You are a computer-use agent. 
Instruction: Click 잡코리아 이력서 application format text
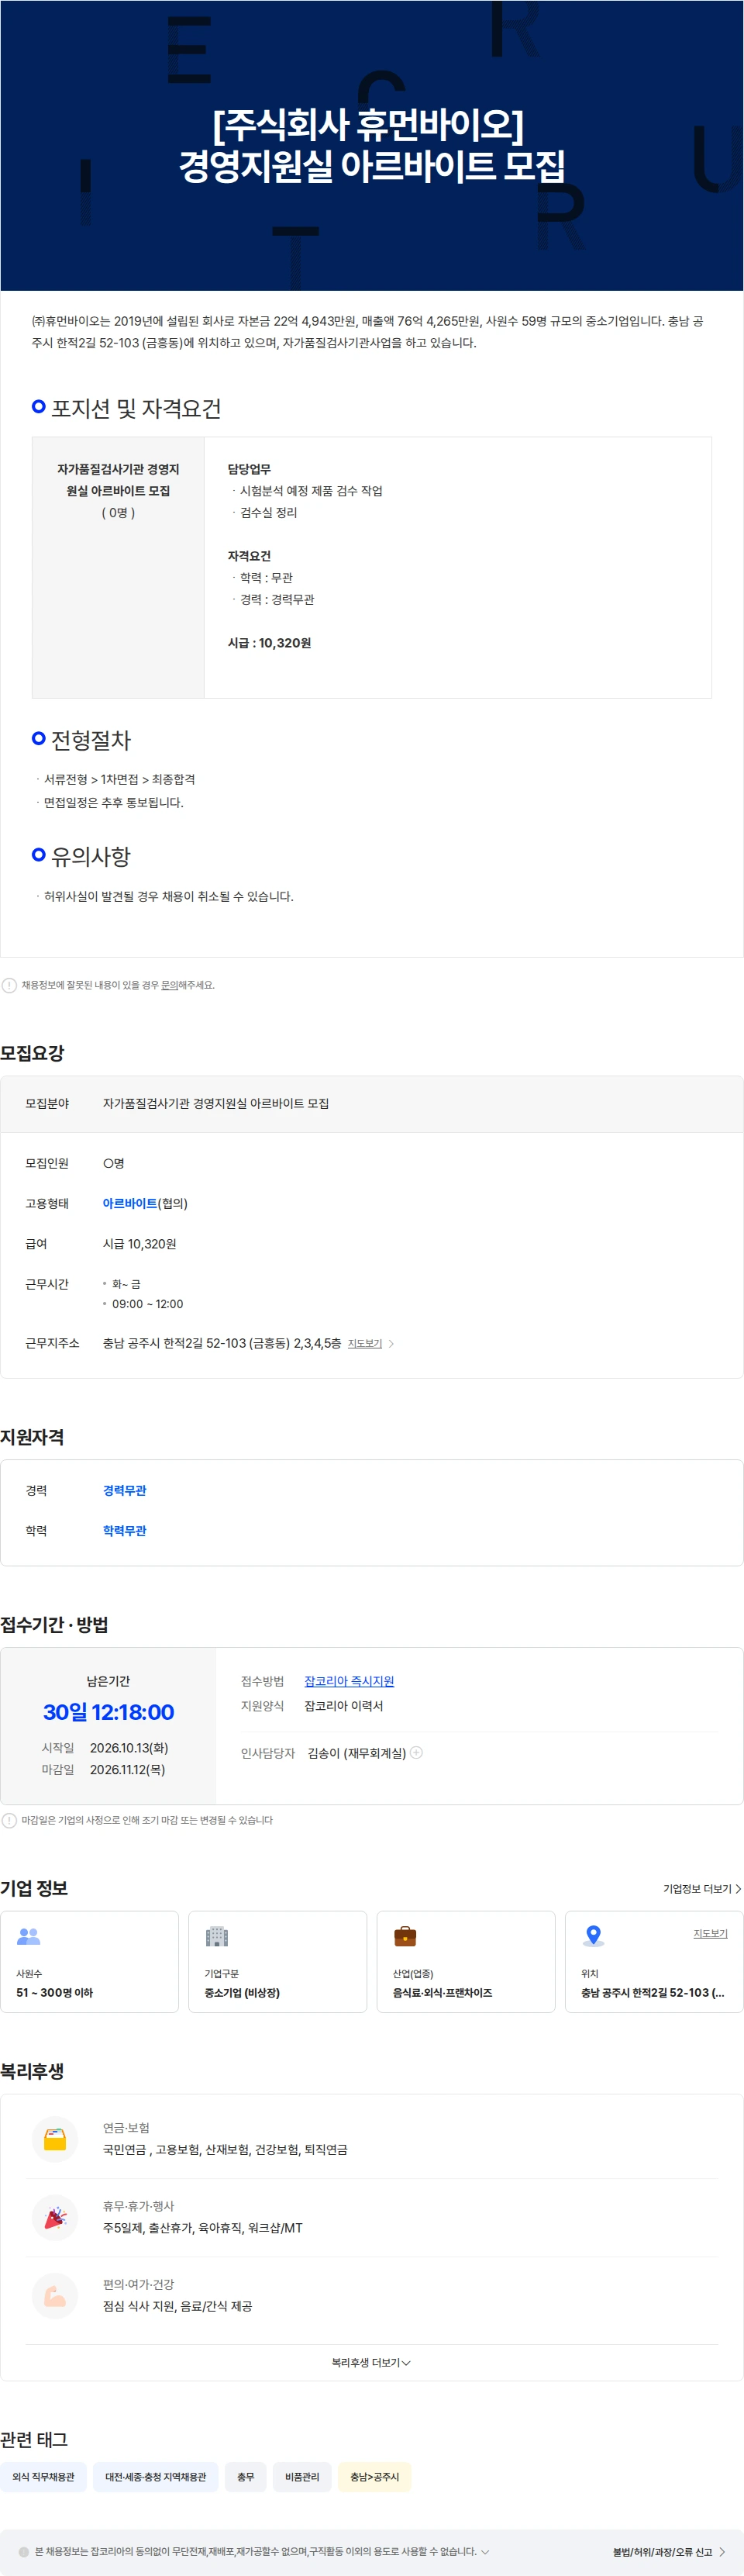click(343, 1705)
